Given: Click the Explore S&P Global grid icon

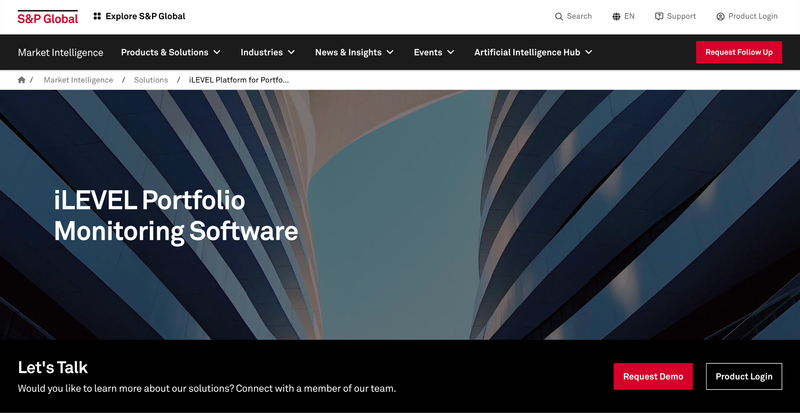Looking at the screenshot, I should pyautogui.click(x=97, y=16).
